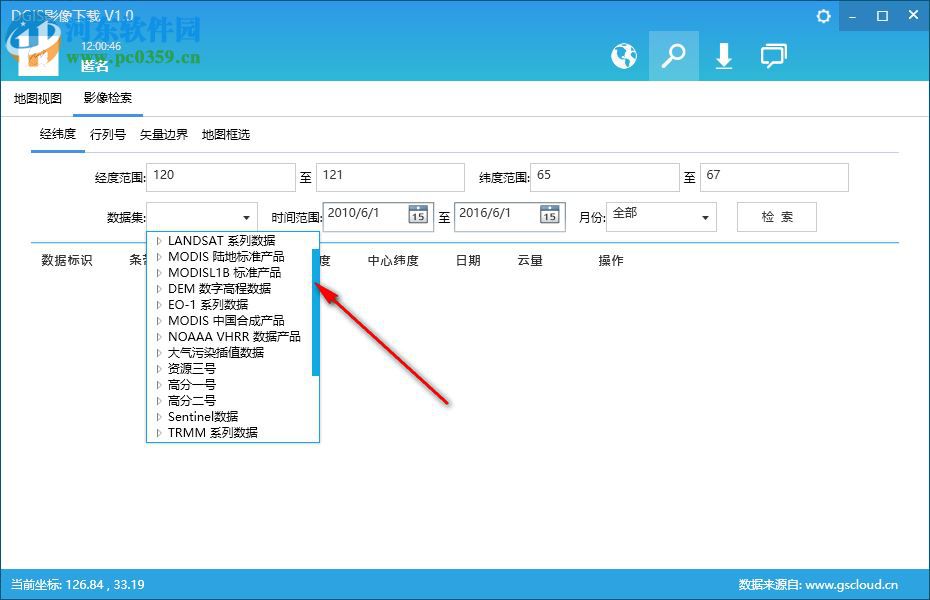Image resolution: width=930 pixels, height=600 pixels.
Task: Click the longitude input showing 120
Action: pyautogui.click(x=220, y=177)
